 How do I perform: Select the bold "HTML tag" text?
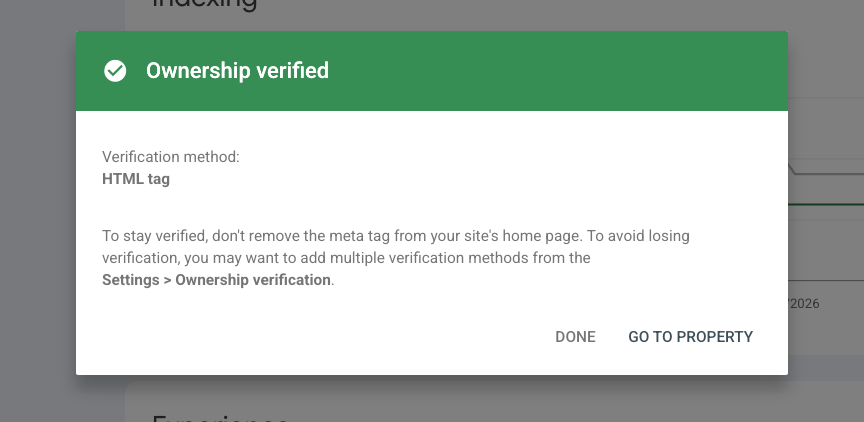[136, 179]
